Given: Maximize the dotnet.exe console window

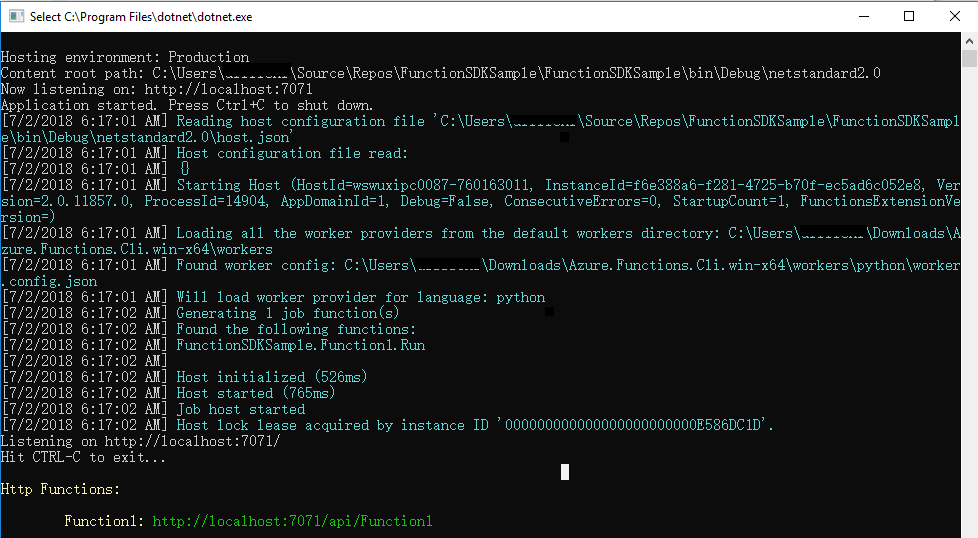Looking at the screenshot, I should (908, 16).
